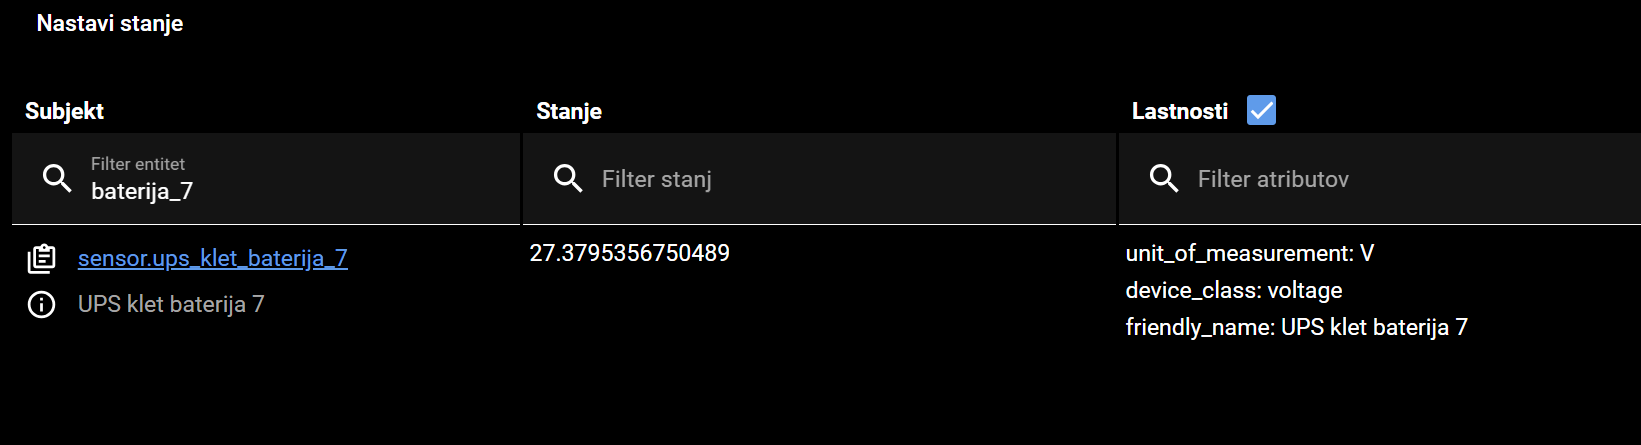Click the device_class: voltage attribute line
The height and width of the screenshot is (445, 1641).
click(x=1234, y=290)
